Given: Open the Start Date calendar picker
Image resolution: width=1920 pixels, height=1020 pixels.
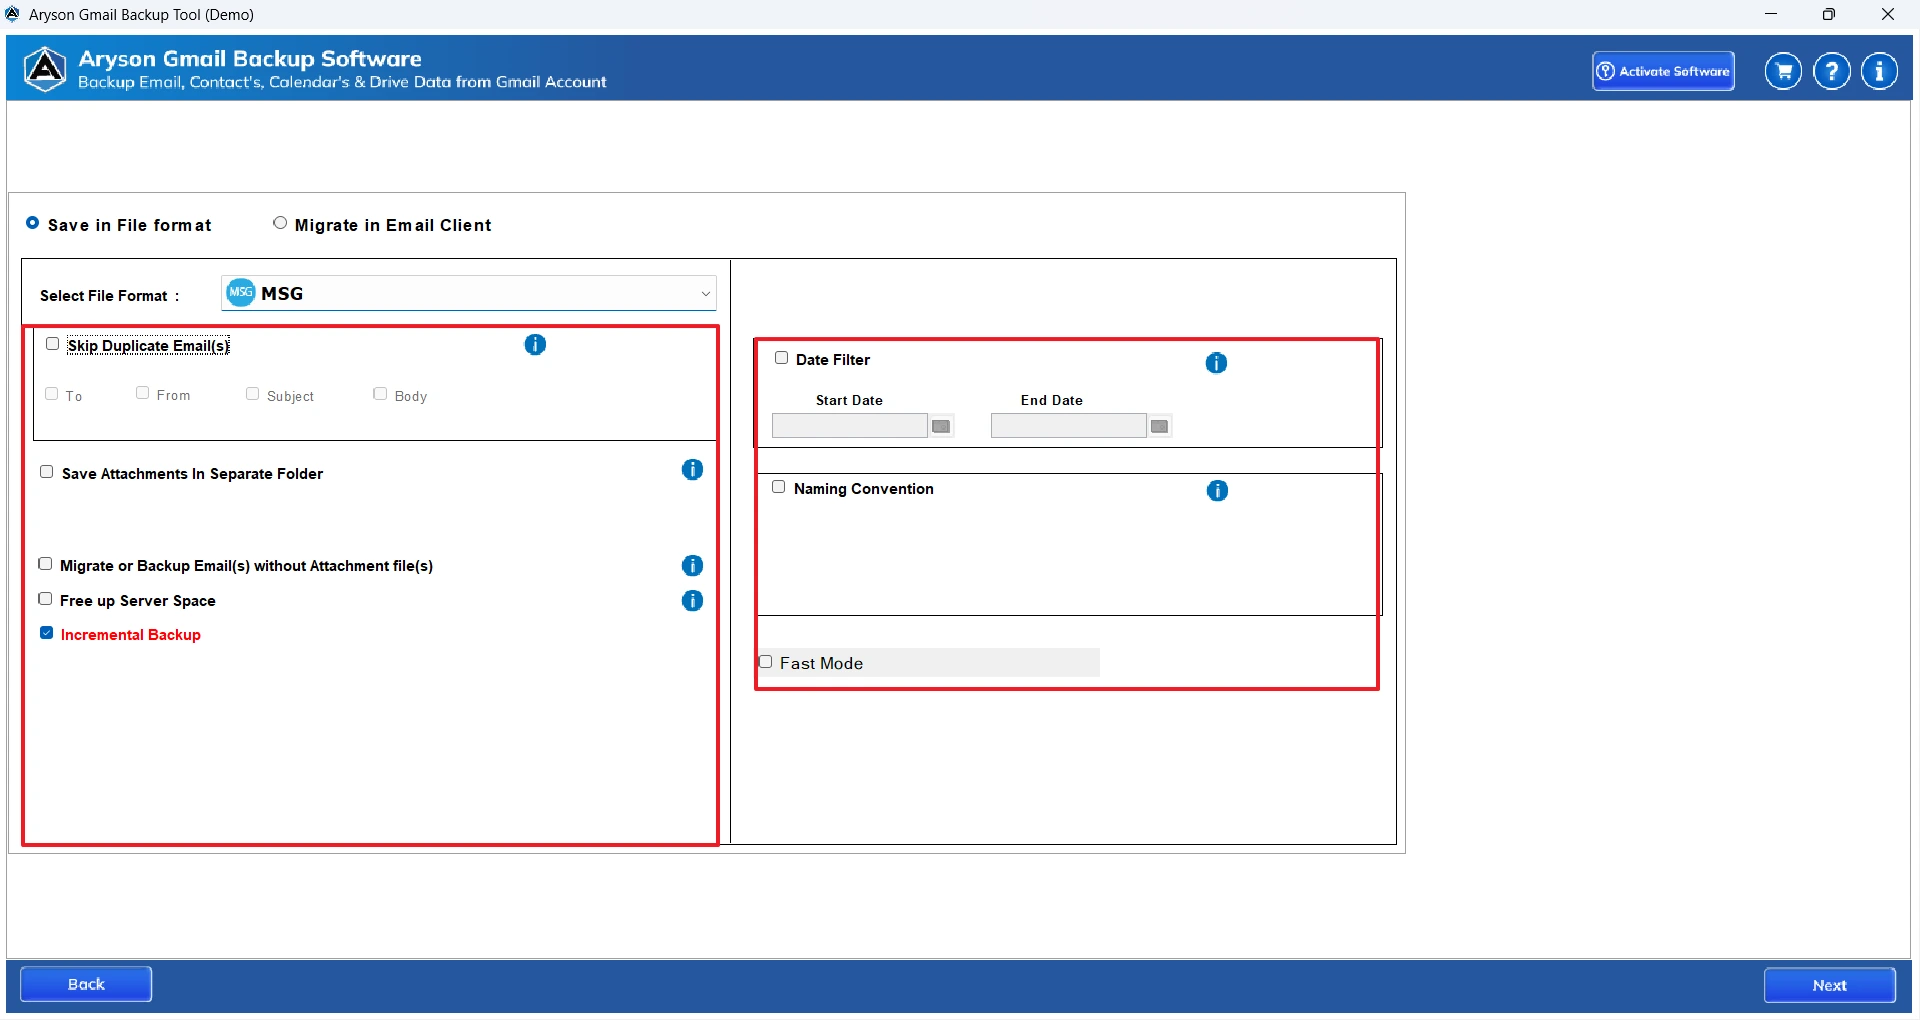Looking at the screenshot, I should point(941,426).
